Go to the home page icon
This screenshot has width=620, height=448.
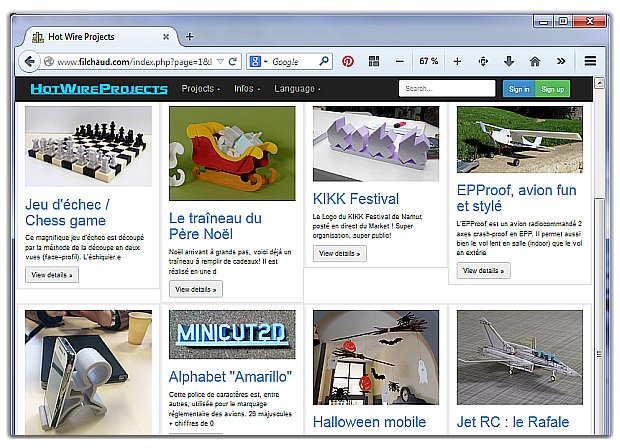click(535, 61)
